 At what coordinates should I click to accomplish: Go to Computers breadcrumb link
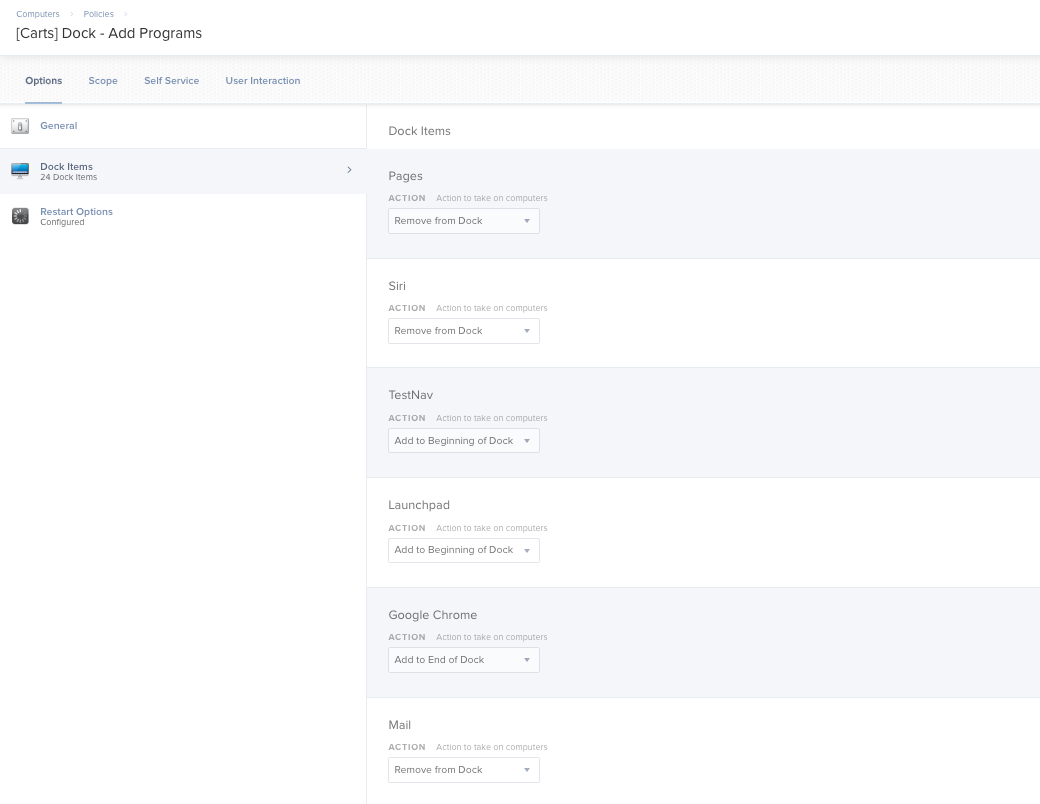pos(38,14)
